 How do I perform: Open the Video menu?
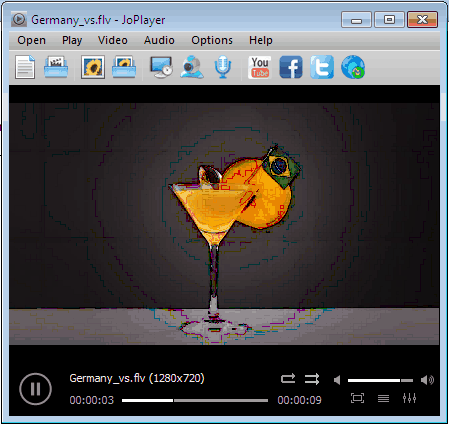click(113, 40)
